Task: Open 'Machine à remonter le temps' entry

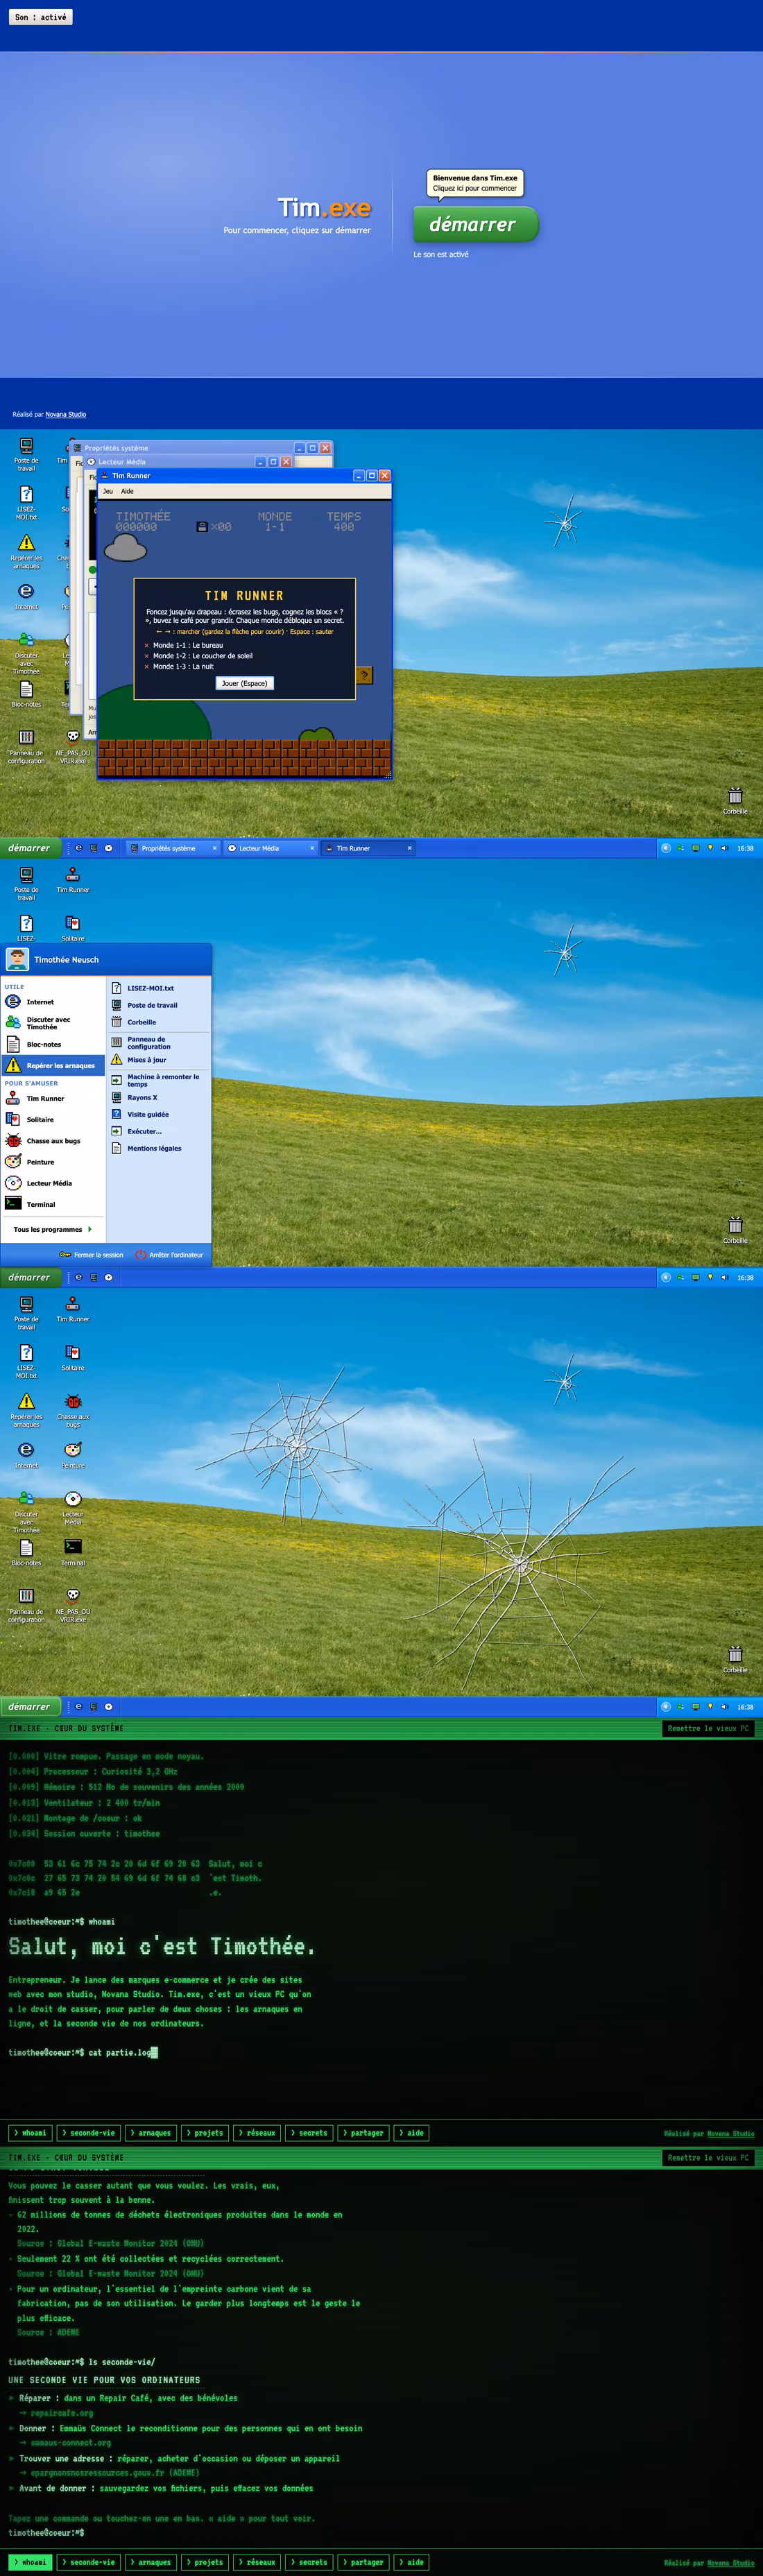Action: [x=158, y=1080]
